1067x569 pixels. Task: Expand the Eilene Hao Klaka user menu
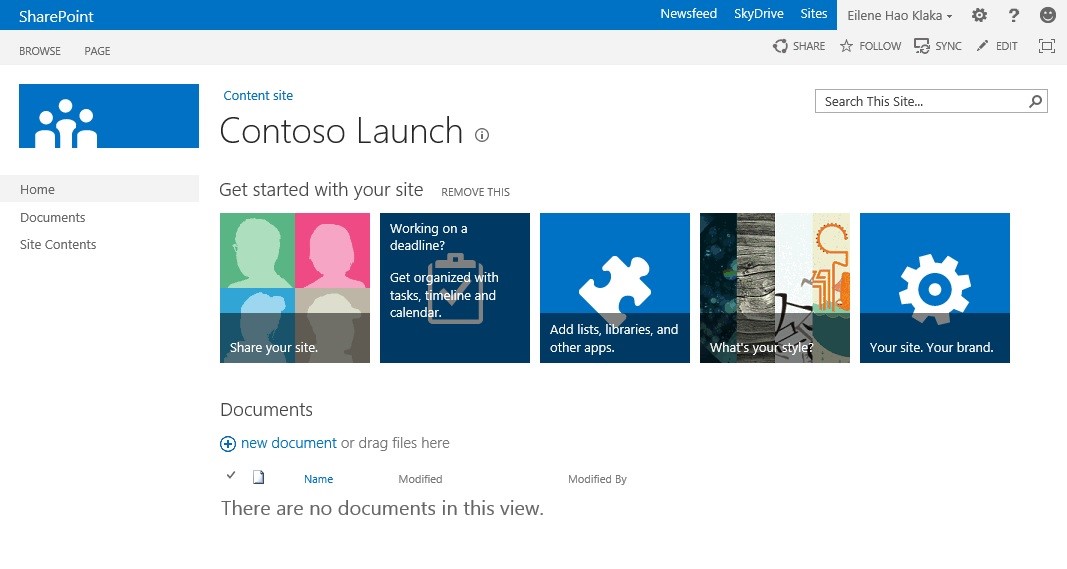pyautogui.click(x=900, y=15)
